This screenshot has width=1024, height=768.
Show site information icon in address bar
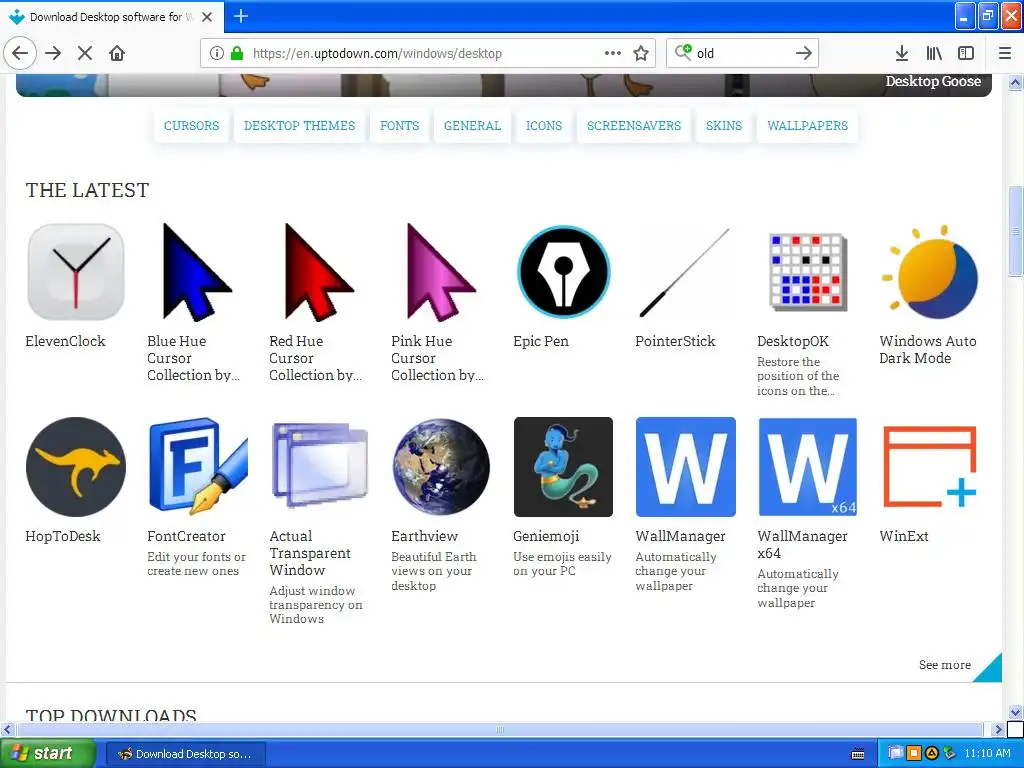217,53
